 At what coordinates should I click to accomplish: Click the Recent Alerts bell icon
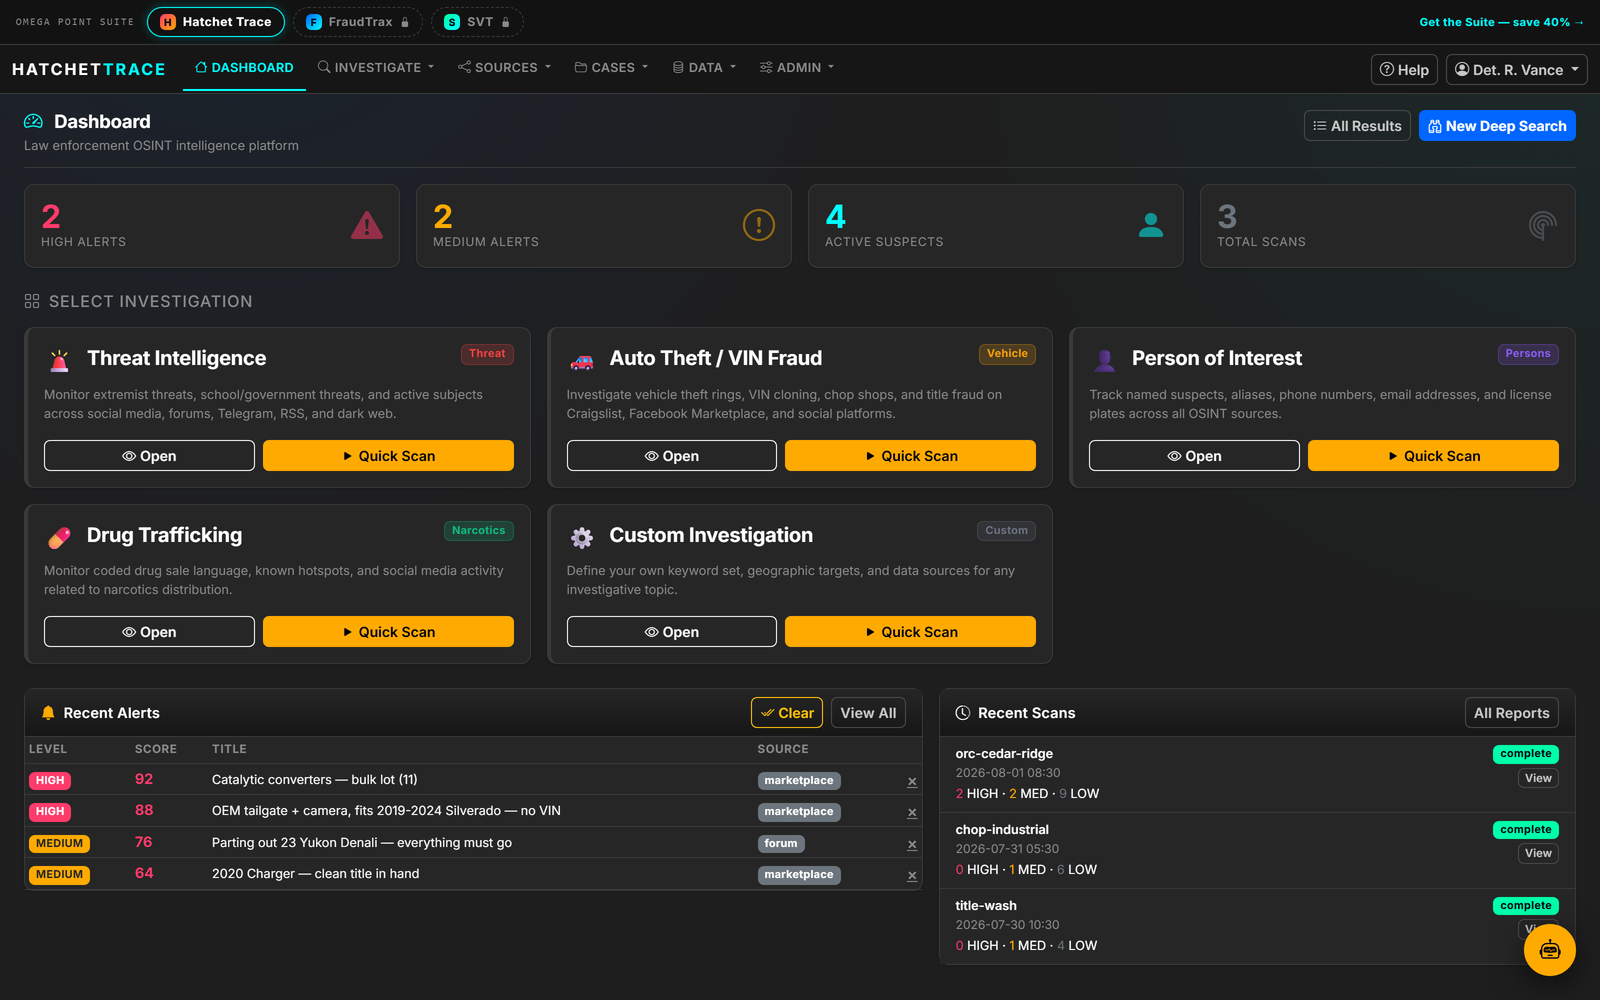click(48, 713)
